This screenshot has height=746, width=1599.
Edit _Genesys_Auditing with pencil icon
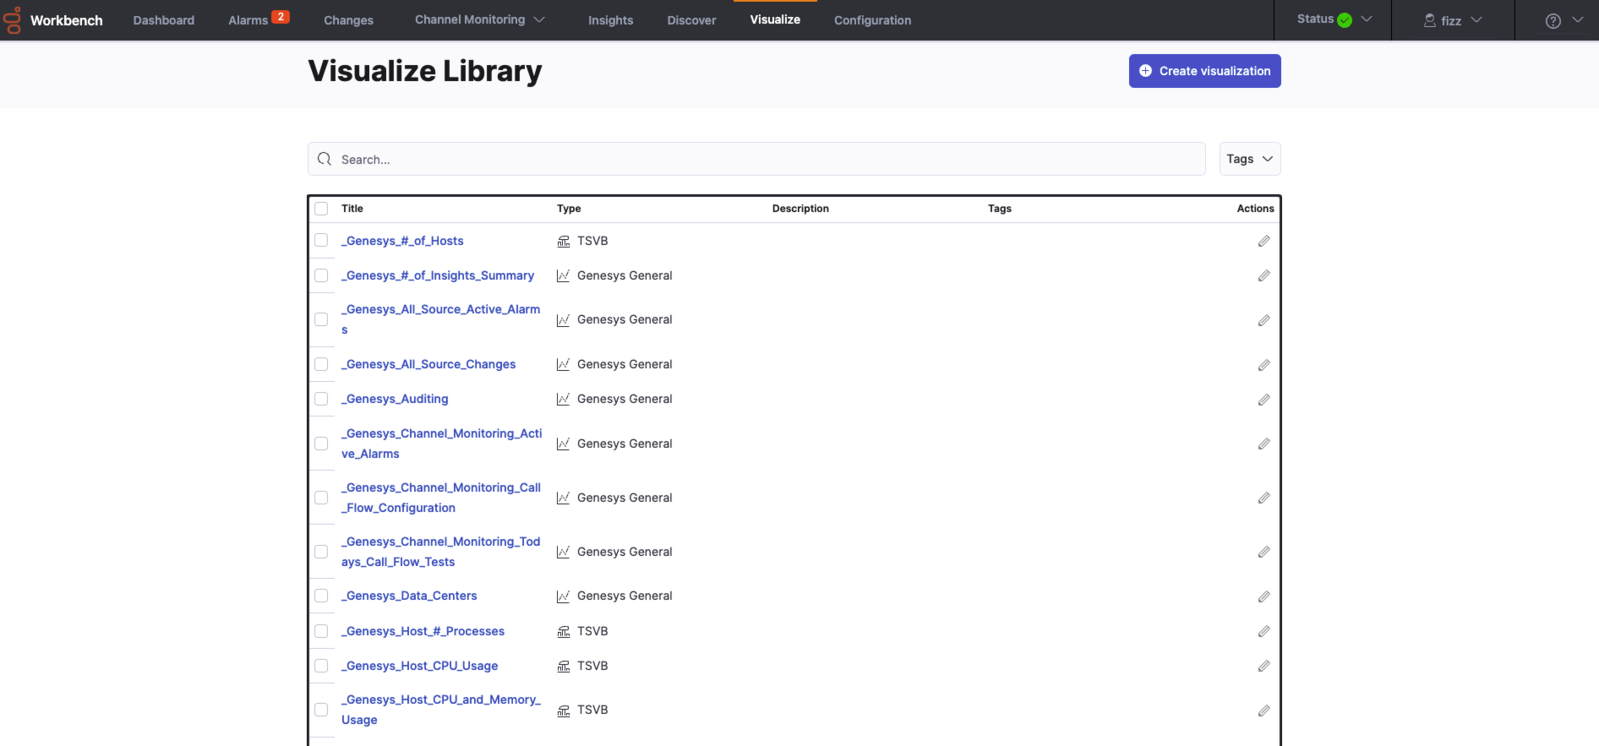pos(1264,399)
